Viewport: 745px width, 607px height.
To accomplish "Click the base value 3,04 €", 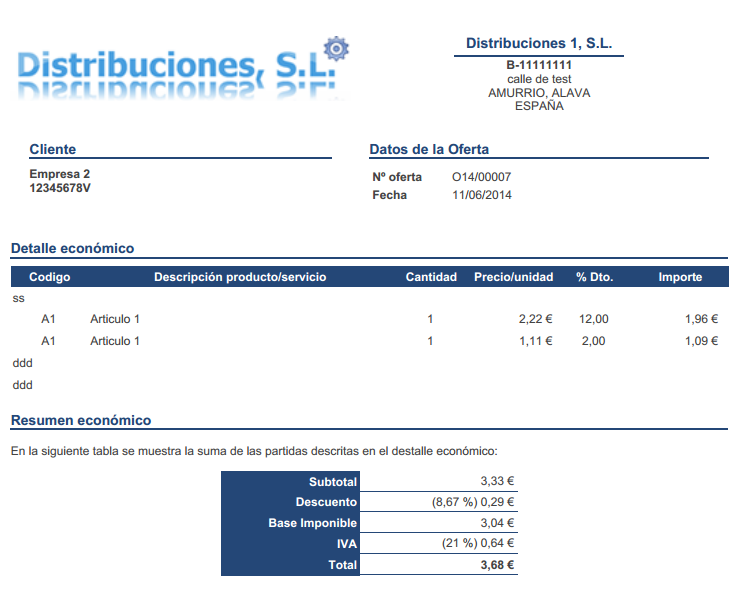I will [497, 523].
